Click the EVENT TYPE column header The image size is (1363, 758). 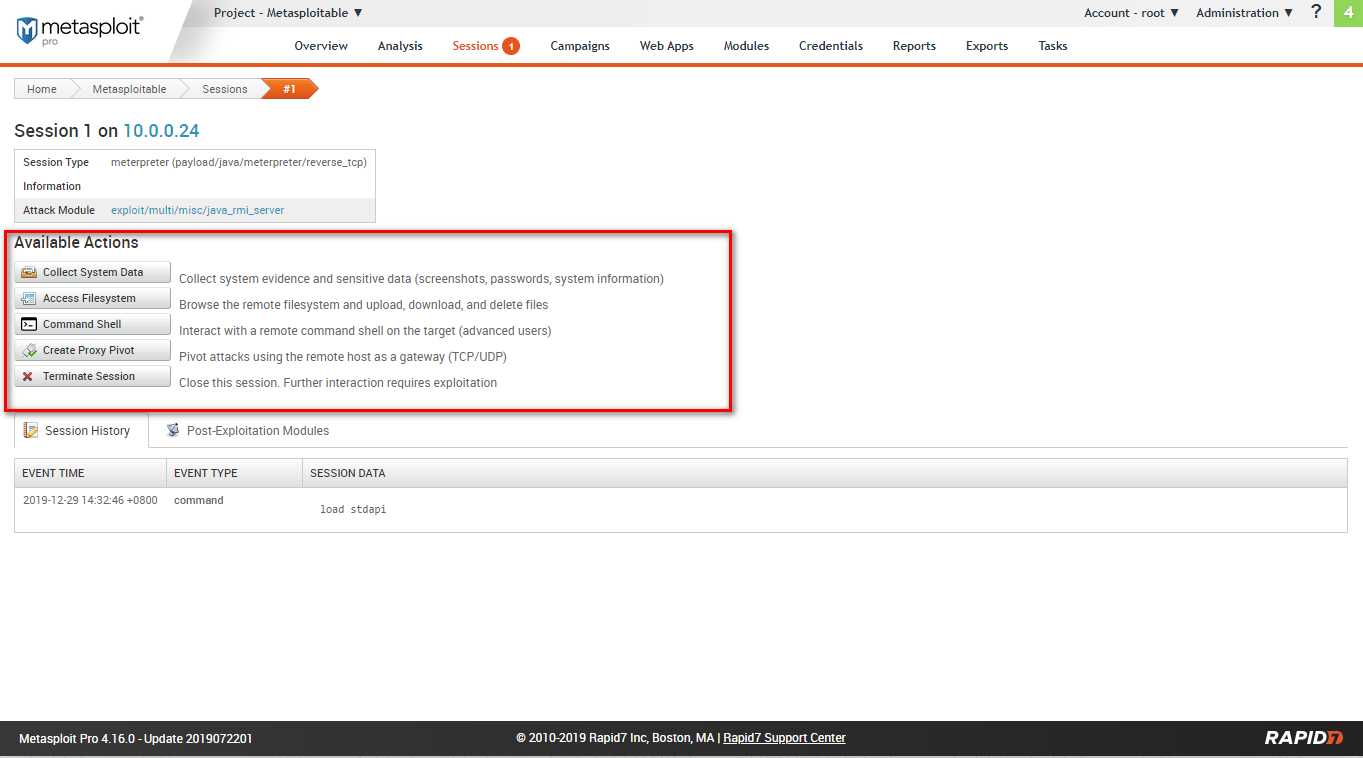pyautogui.click(x=235, y=473)
